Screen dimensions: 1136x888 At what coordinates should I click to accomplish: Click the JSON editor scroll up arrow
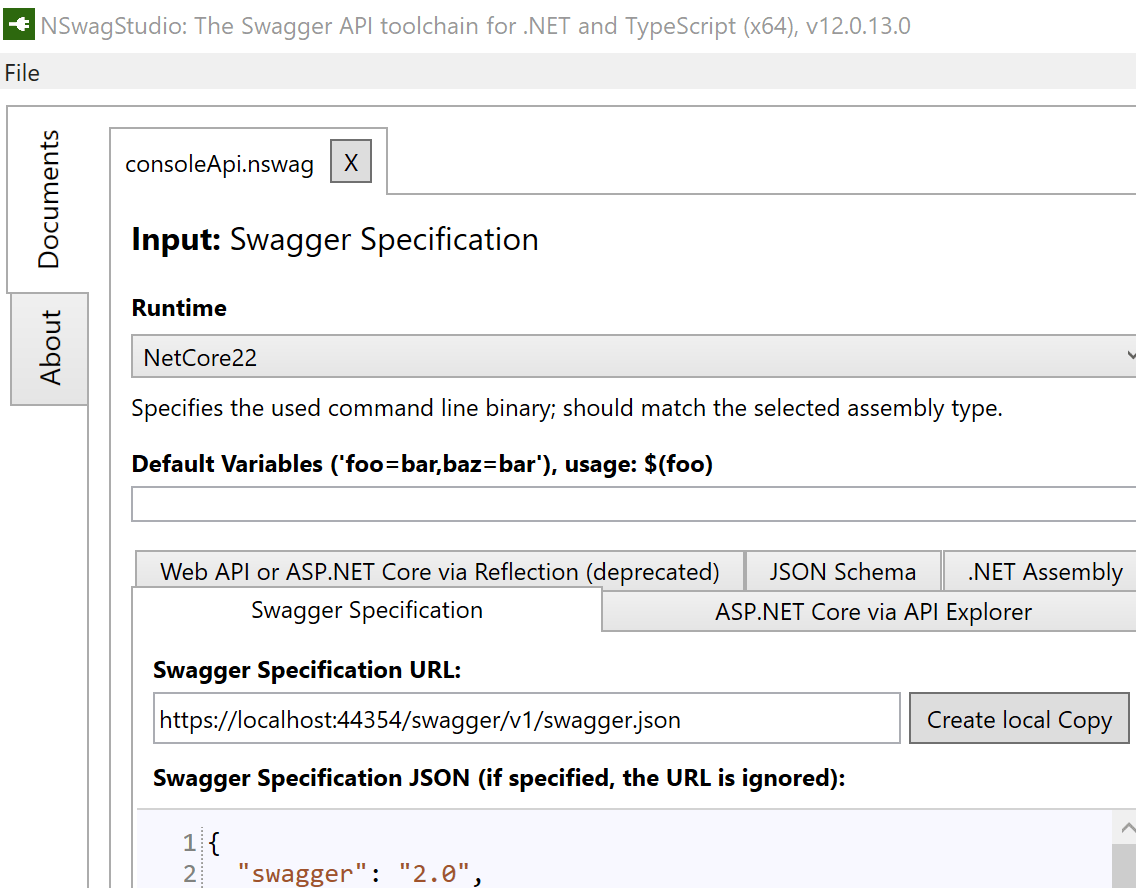pyautogui.click(x=1126, y=827)
